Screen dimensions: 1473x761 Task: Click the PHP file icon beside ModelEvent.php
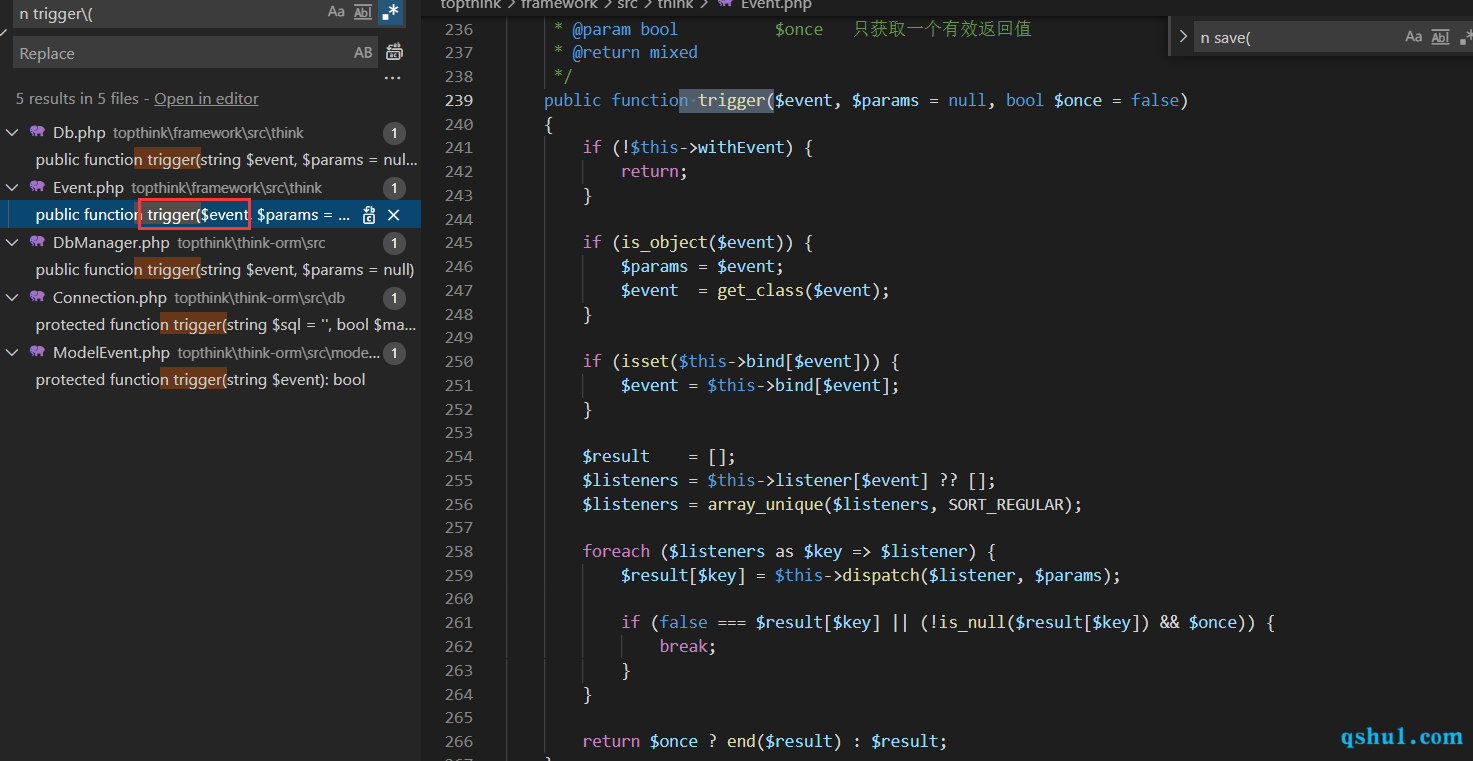[38, 353]
